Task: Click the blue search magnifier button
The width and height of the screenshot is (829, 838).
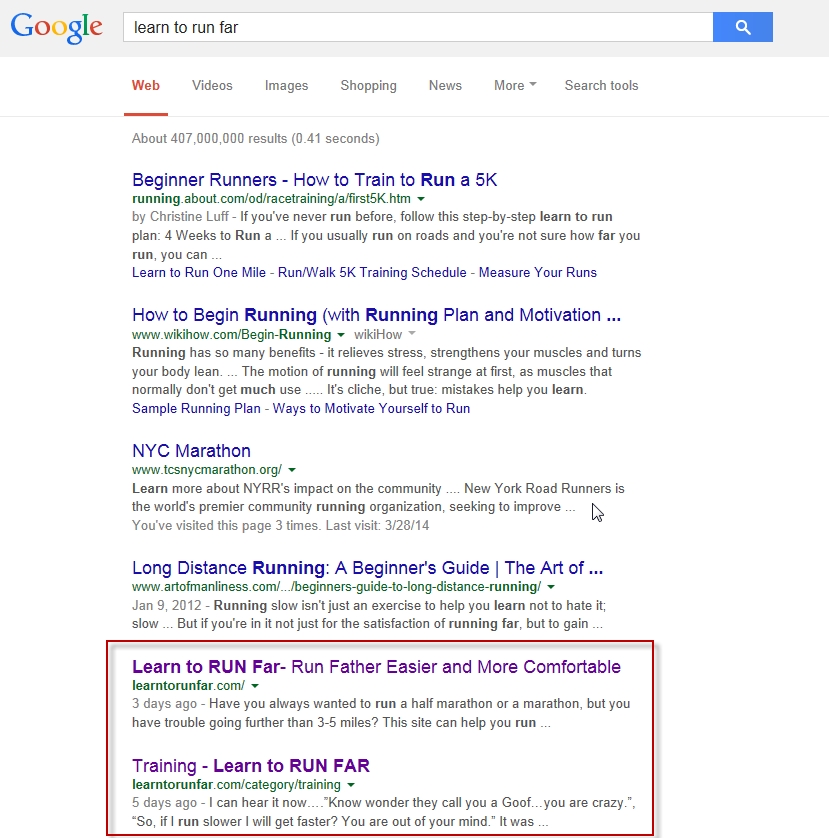Action: click(742, 27)
